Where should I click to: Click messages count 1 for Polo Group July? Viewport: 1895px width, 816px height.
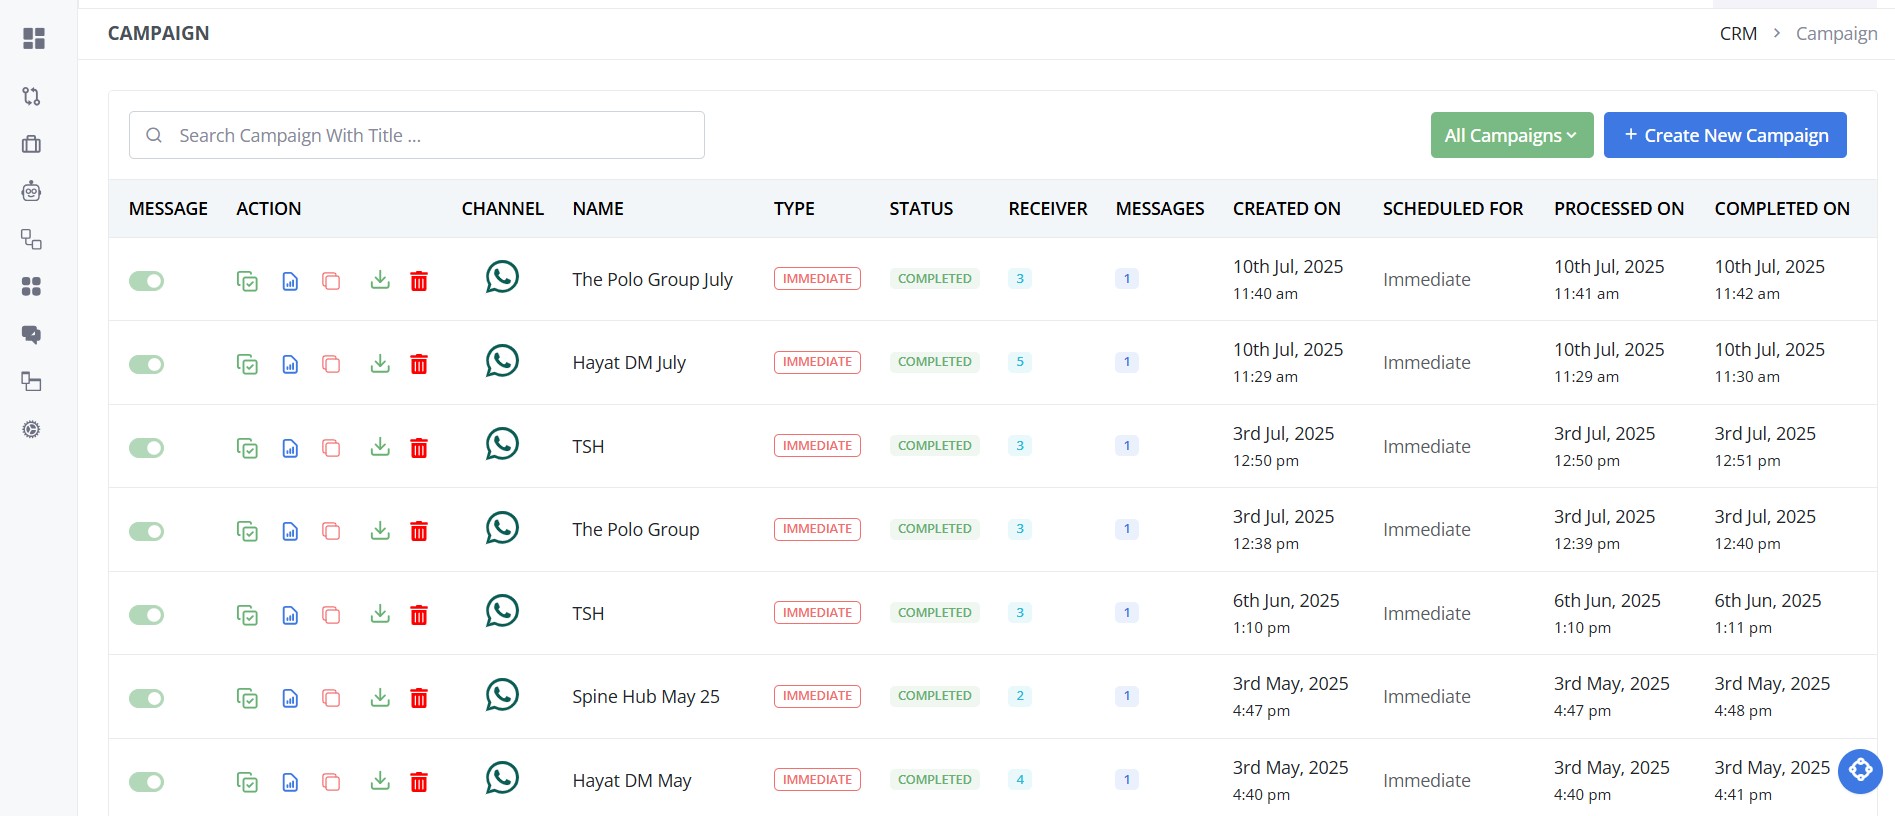point(1127,279)
